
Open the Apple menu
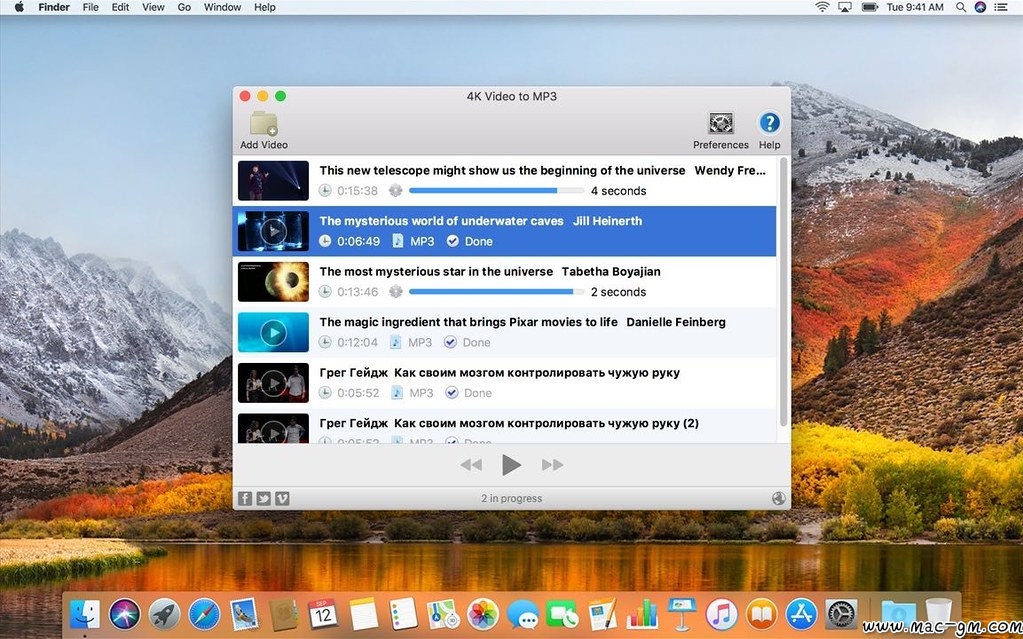[x=19, y=7]
